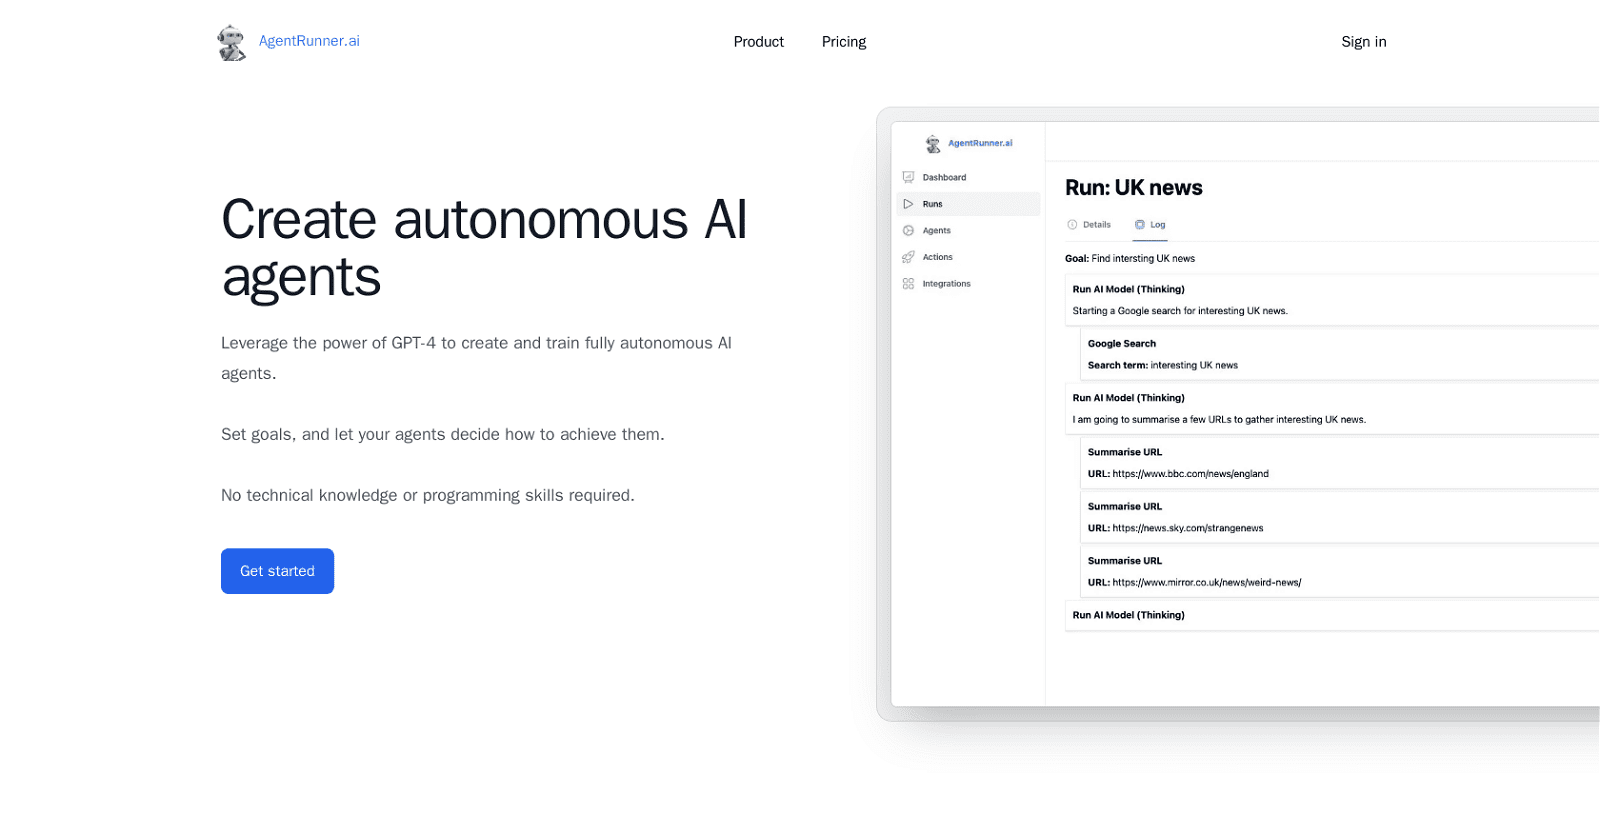Open Agents label in preview sidebar
Image resolution: width=1600 pixels, height=834 pixels.
937,231
